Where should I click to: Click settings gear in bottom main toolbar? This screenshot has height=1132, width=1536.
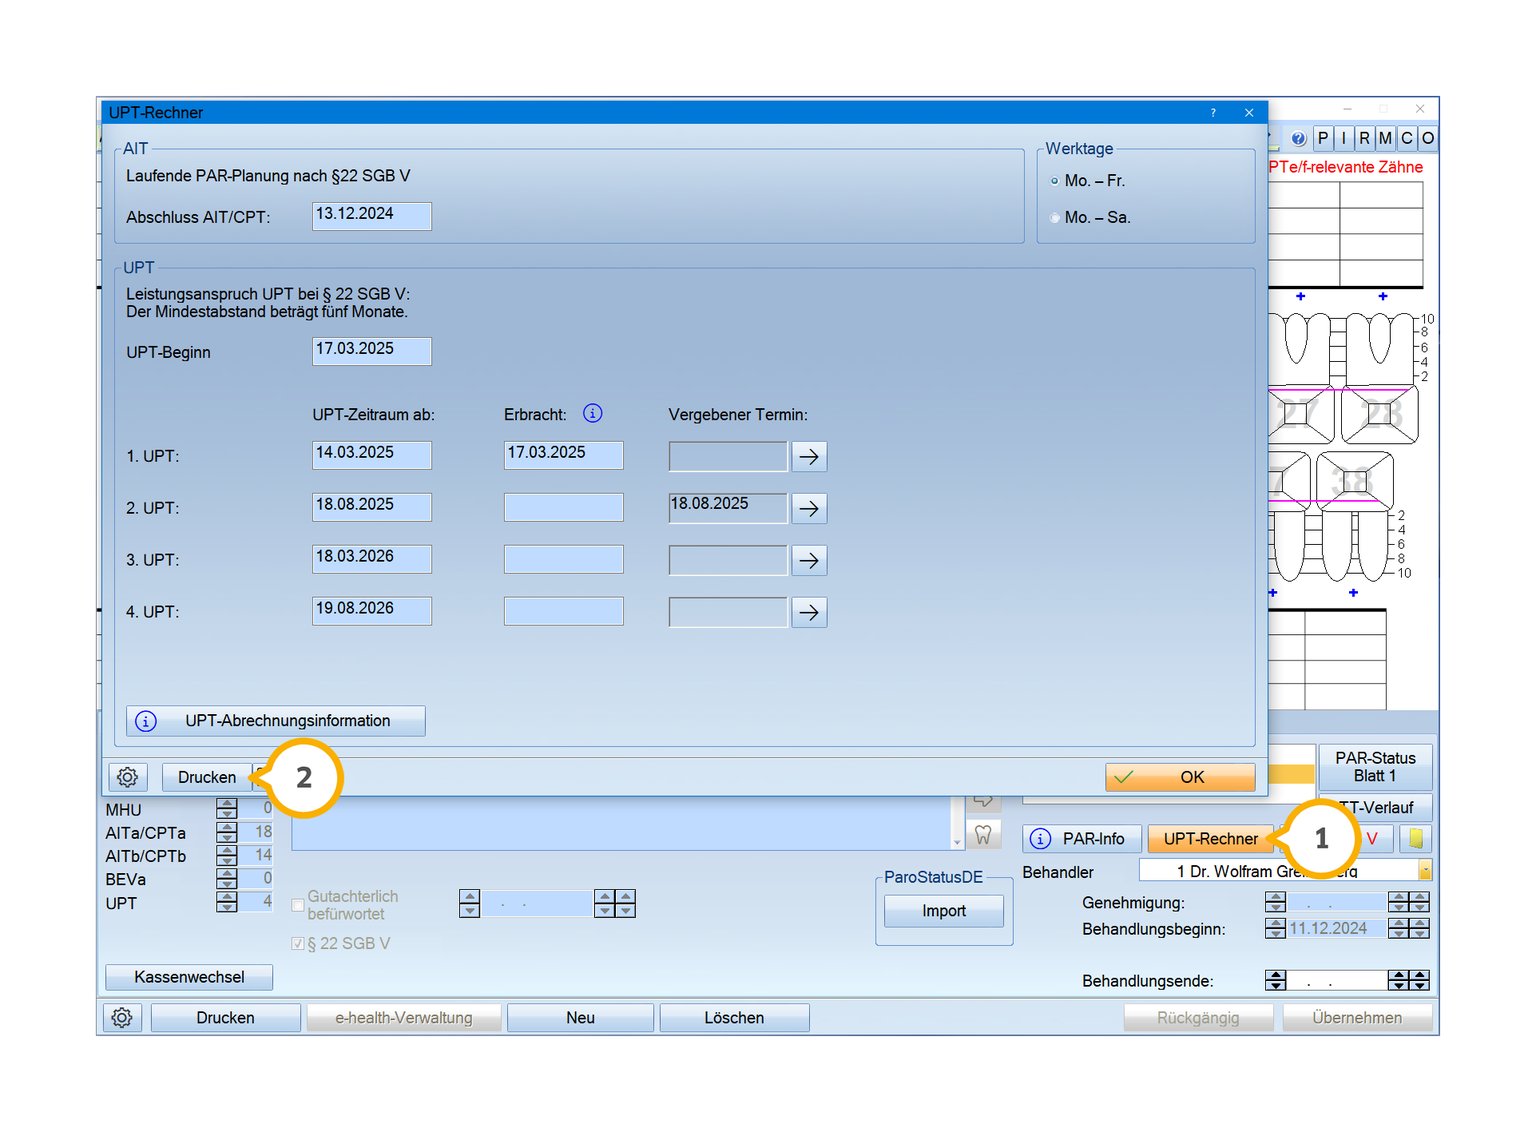[x=122, y=1018]
